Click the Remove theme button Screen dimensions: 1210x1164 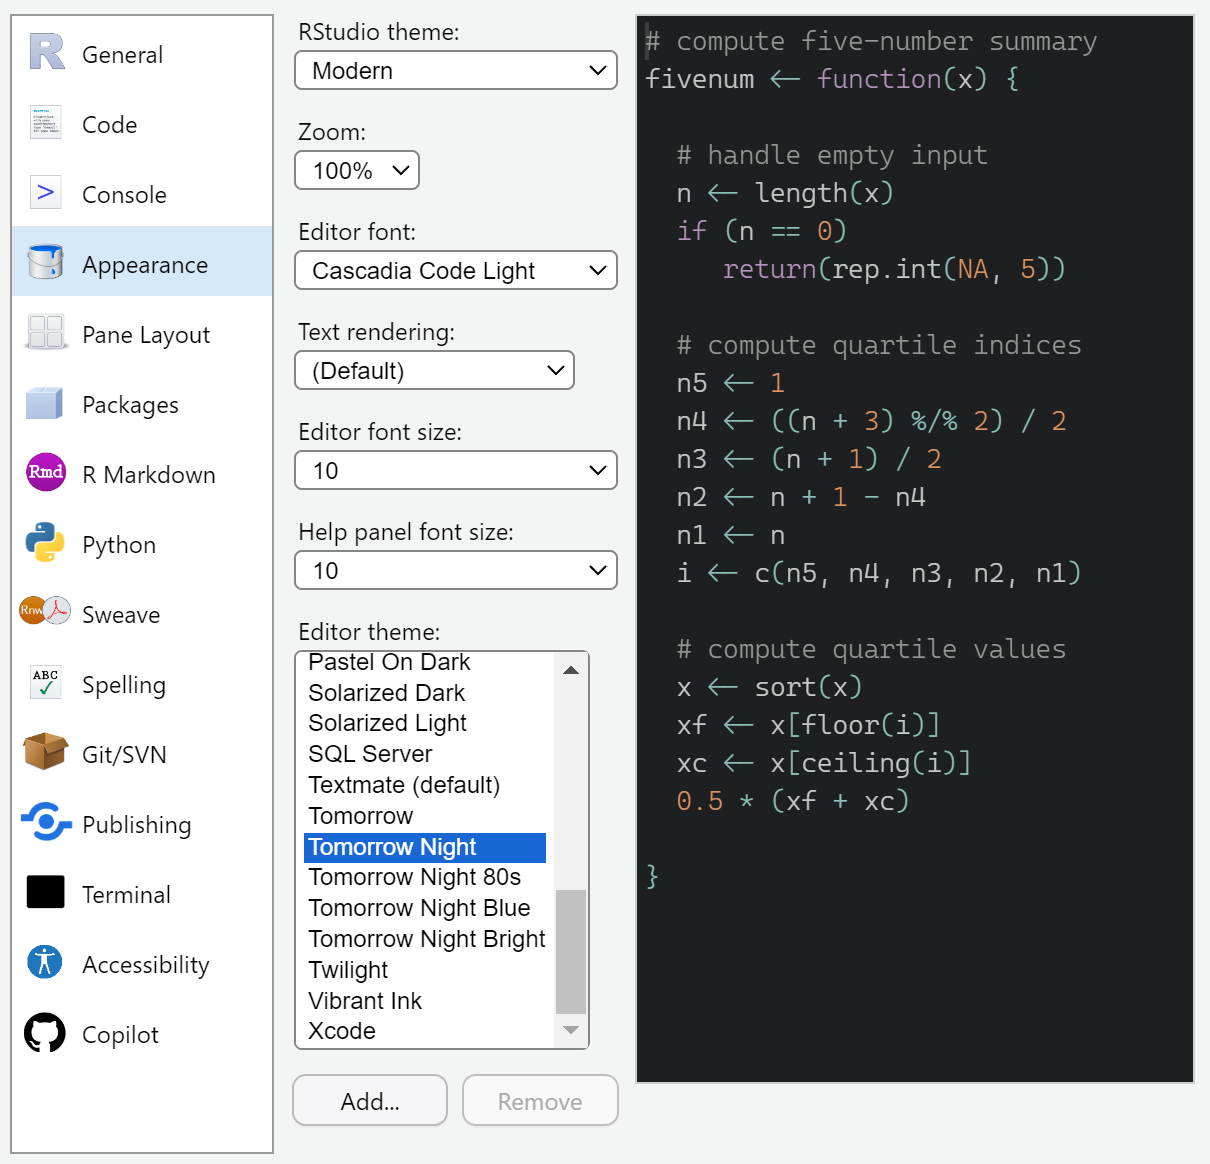(540, 1101)
